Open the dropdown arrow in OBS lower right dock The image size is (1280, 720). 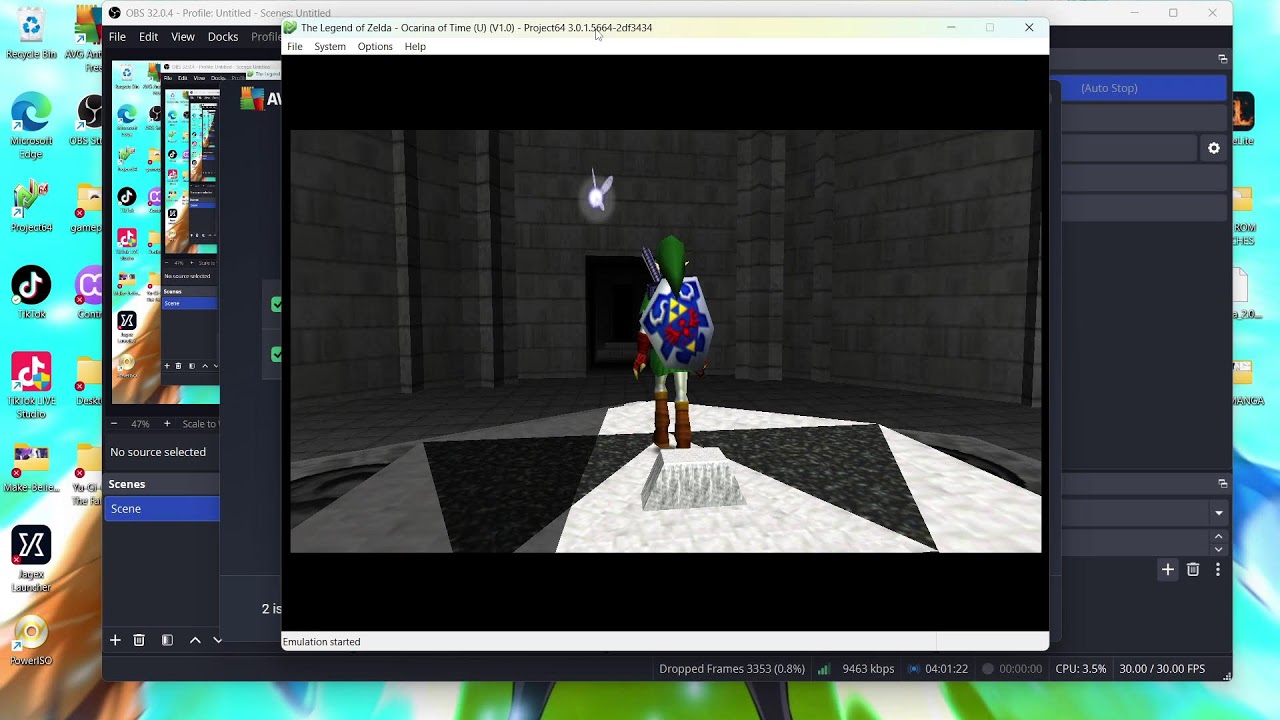tap(1218, 513)
